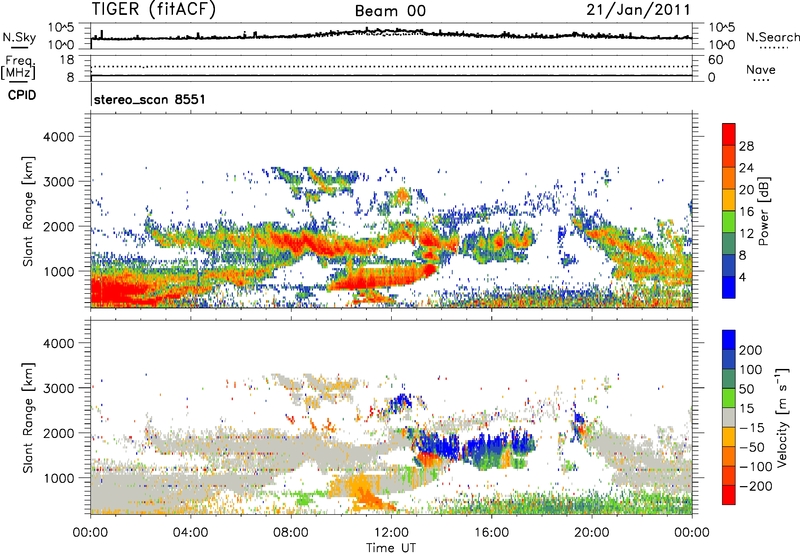The image size is (800, 554).
Task: Click the "-15" value on the Velocity scale
Action: pyautogui.click(x=752, y=427)
